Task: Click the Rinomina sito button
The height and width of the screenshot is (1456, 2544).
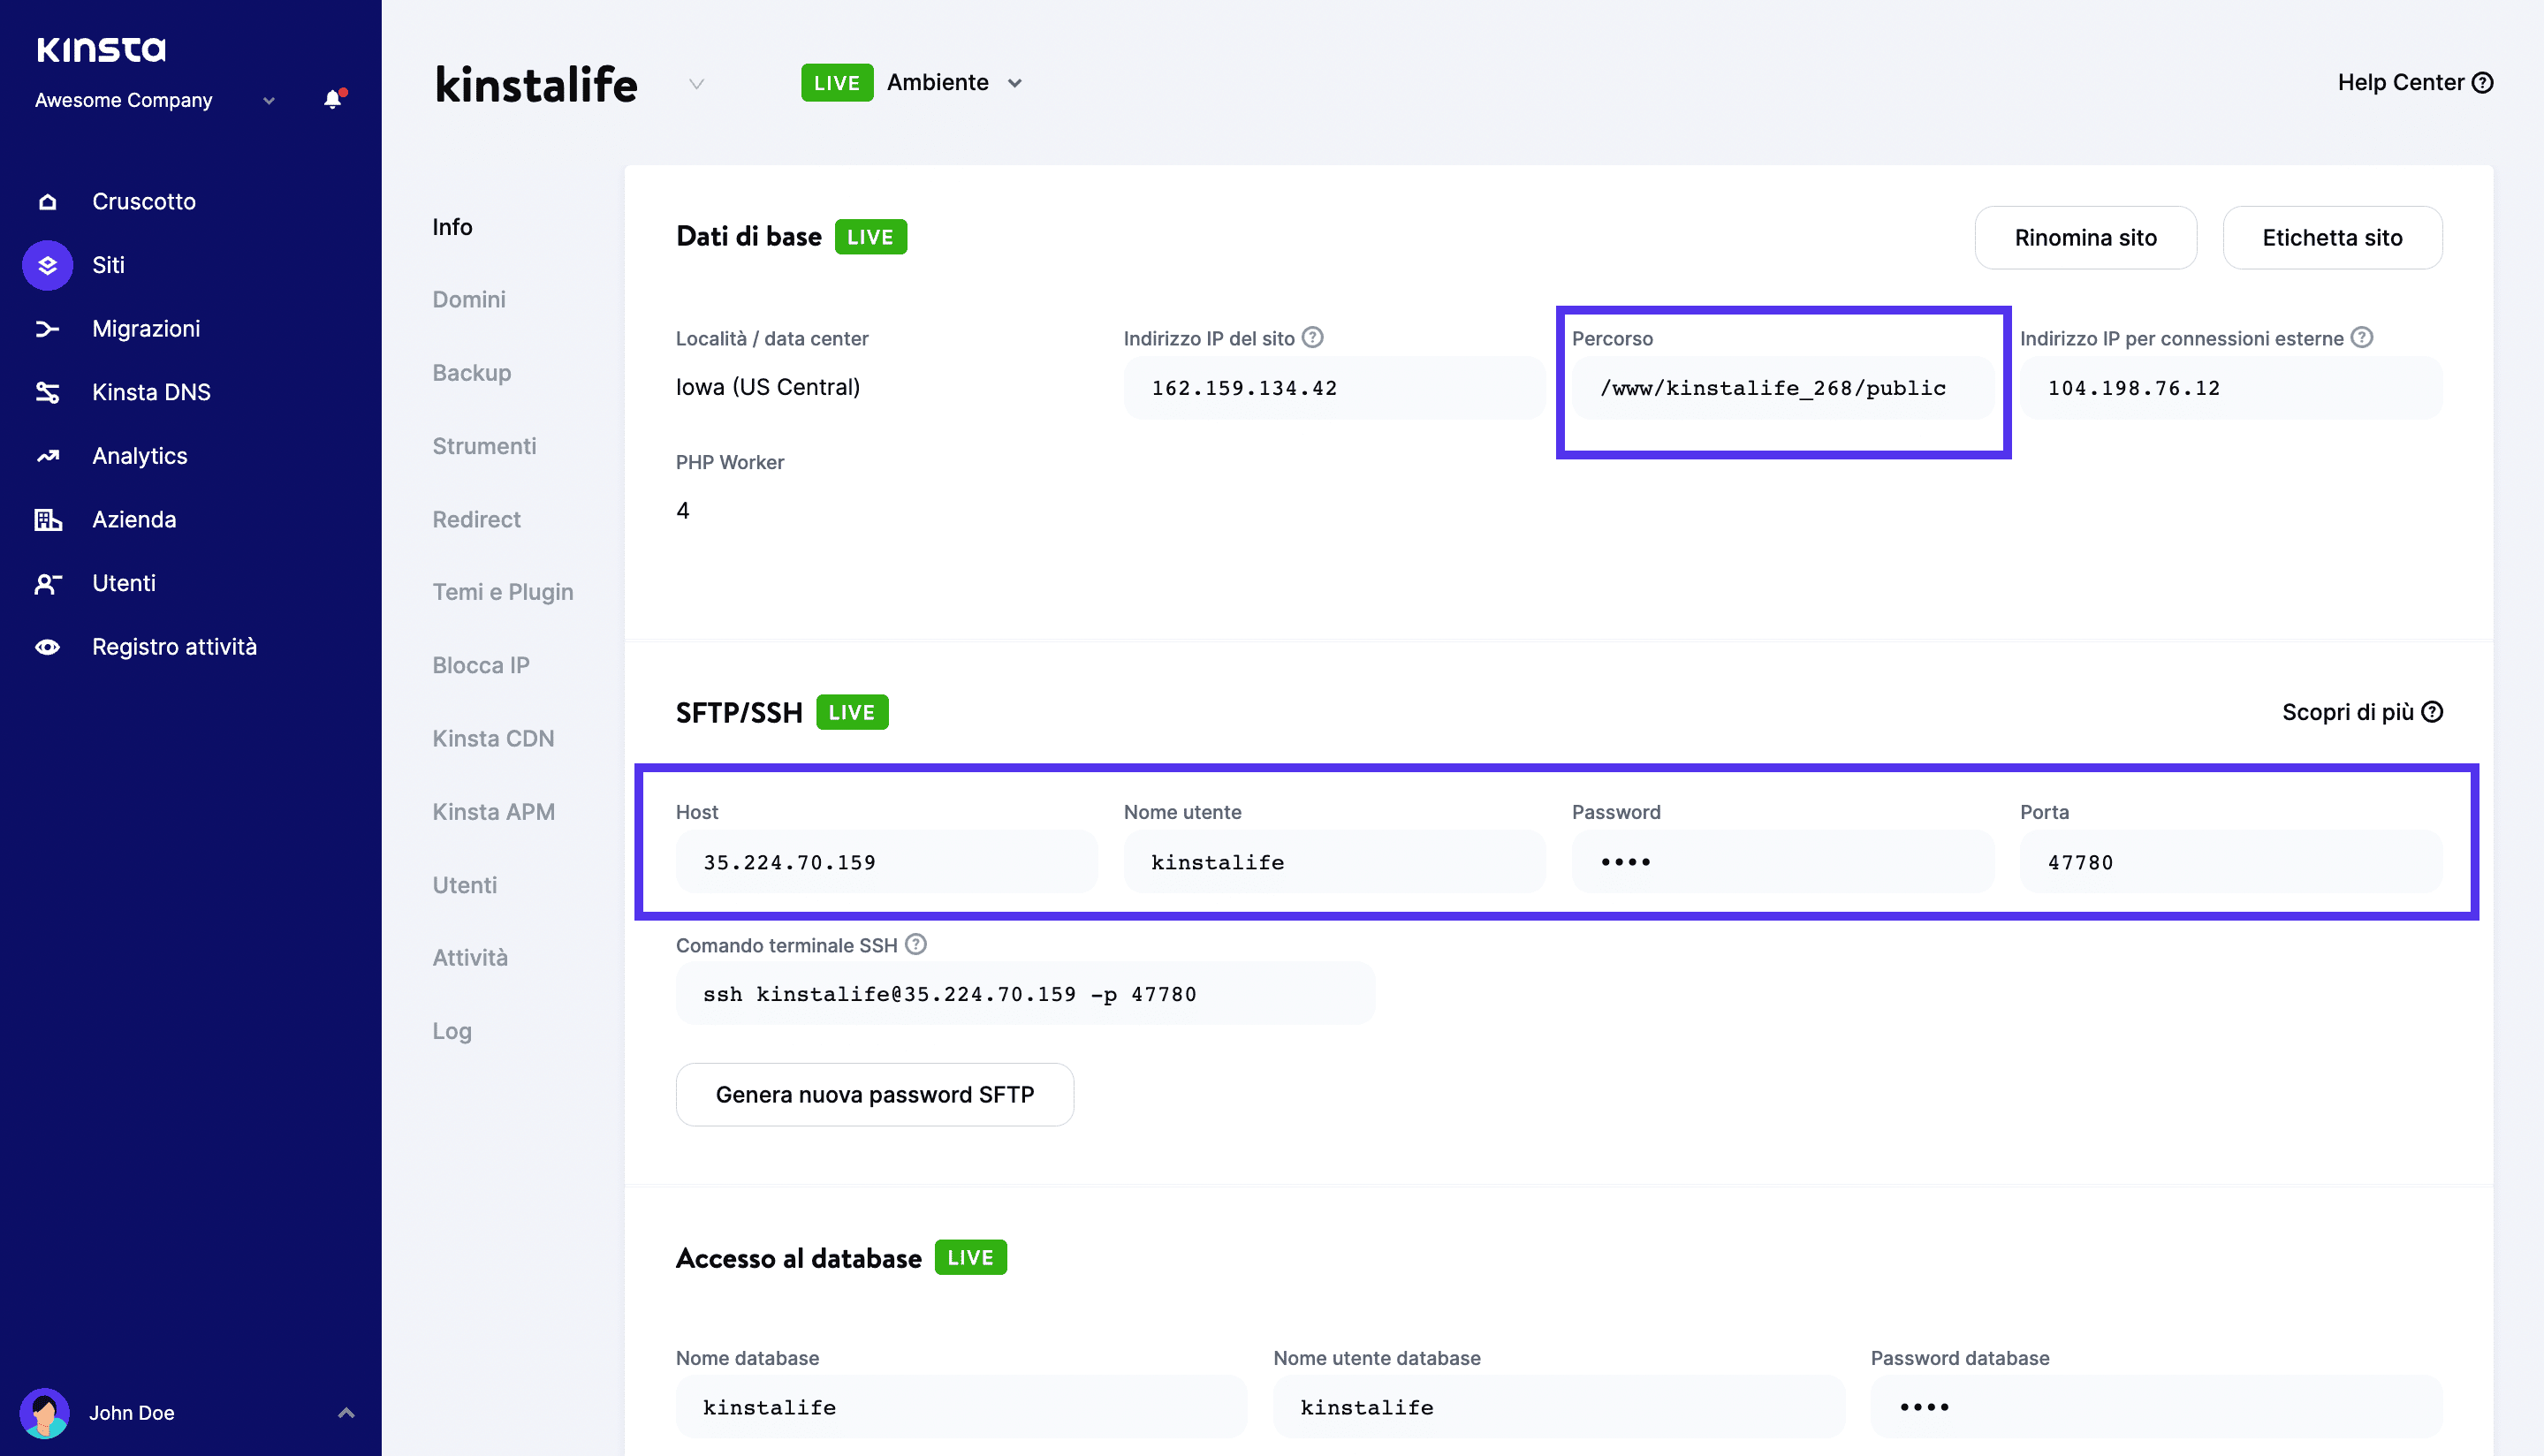Action: click(x=2085, y=237)
